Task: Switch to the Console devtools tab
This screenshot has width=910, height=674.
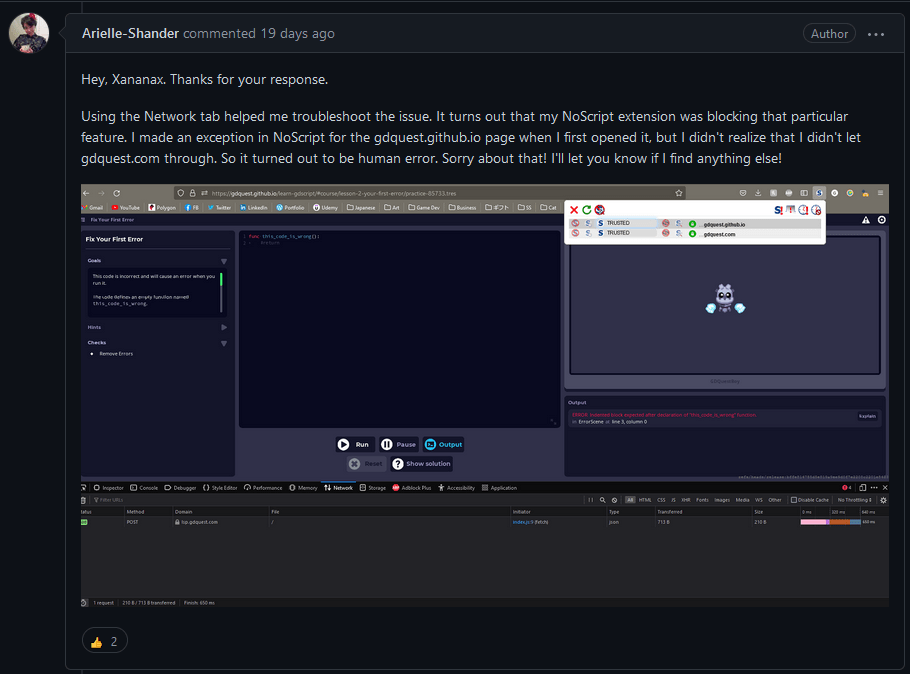Action: coord(145,488)
